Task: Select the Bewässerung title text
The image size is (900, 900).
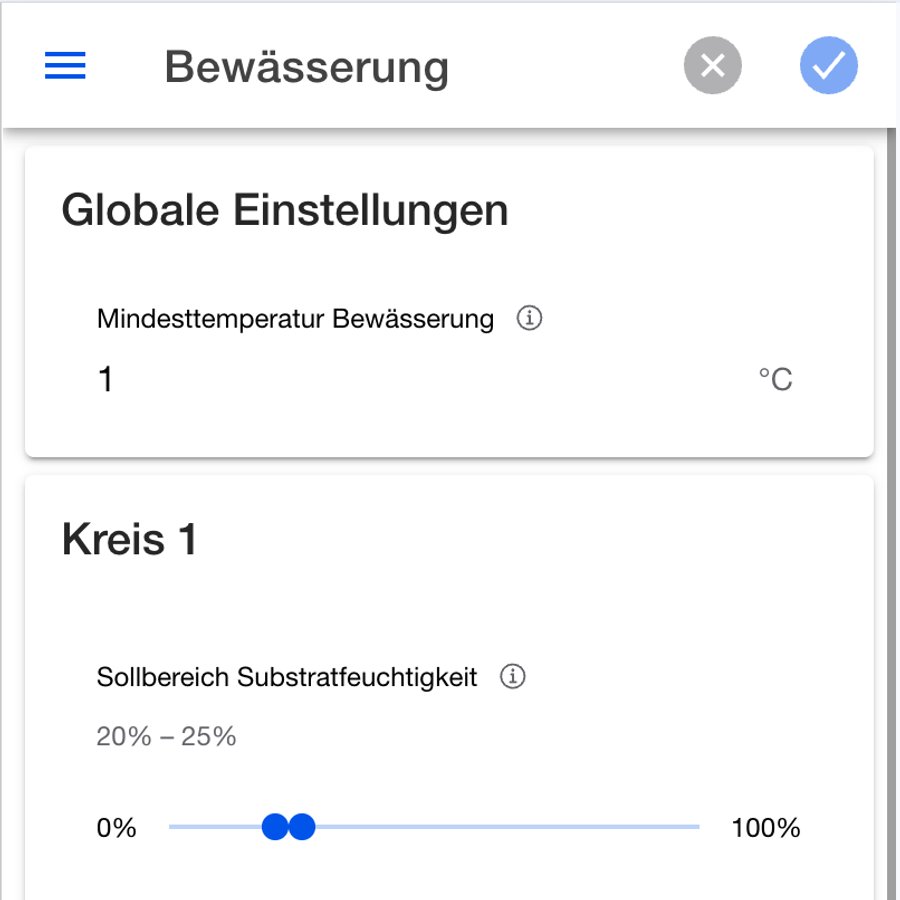Action: point(307,67)
